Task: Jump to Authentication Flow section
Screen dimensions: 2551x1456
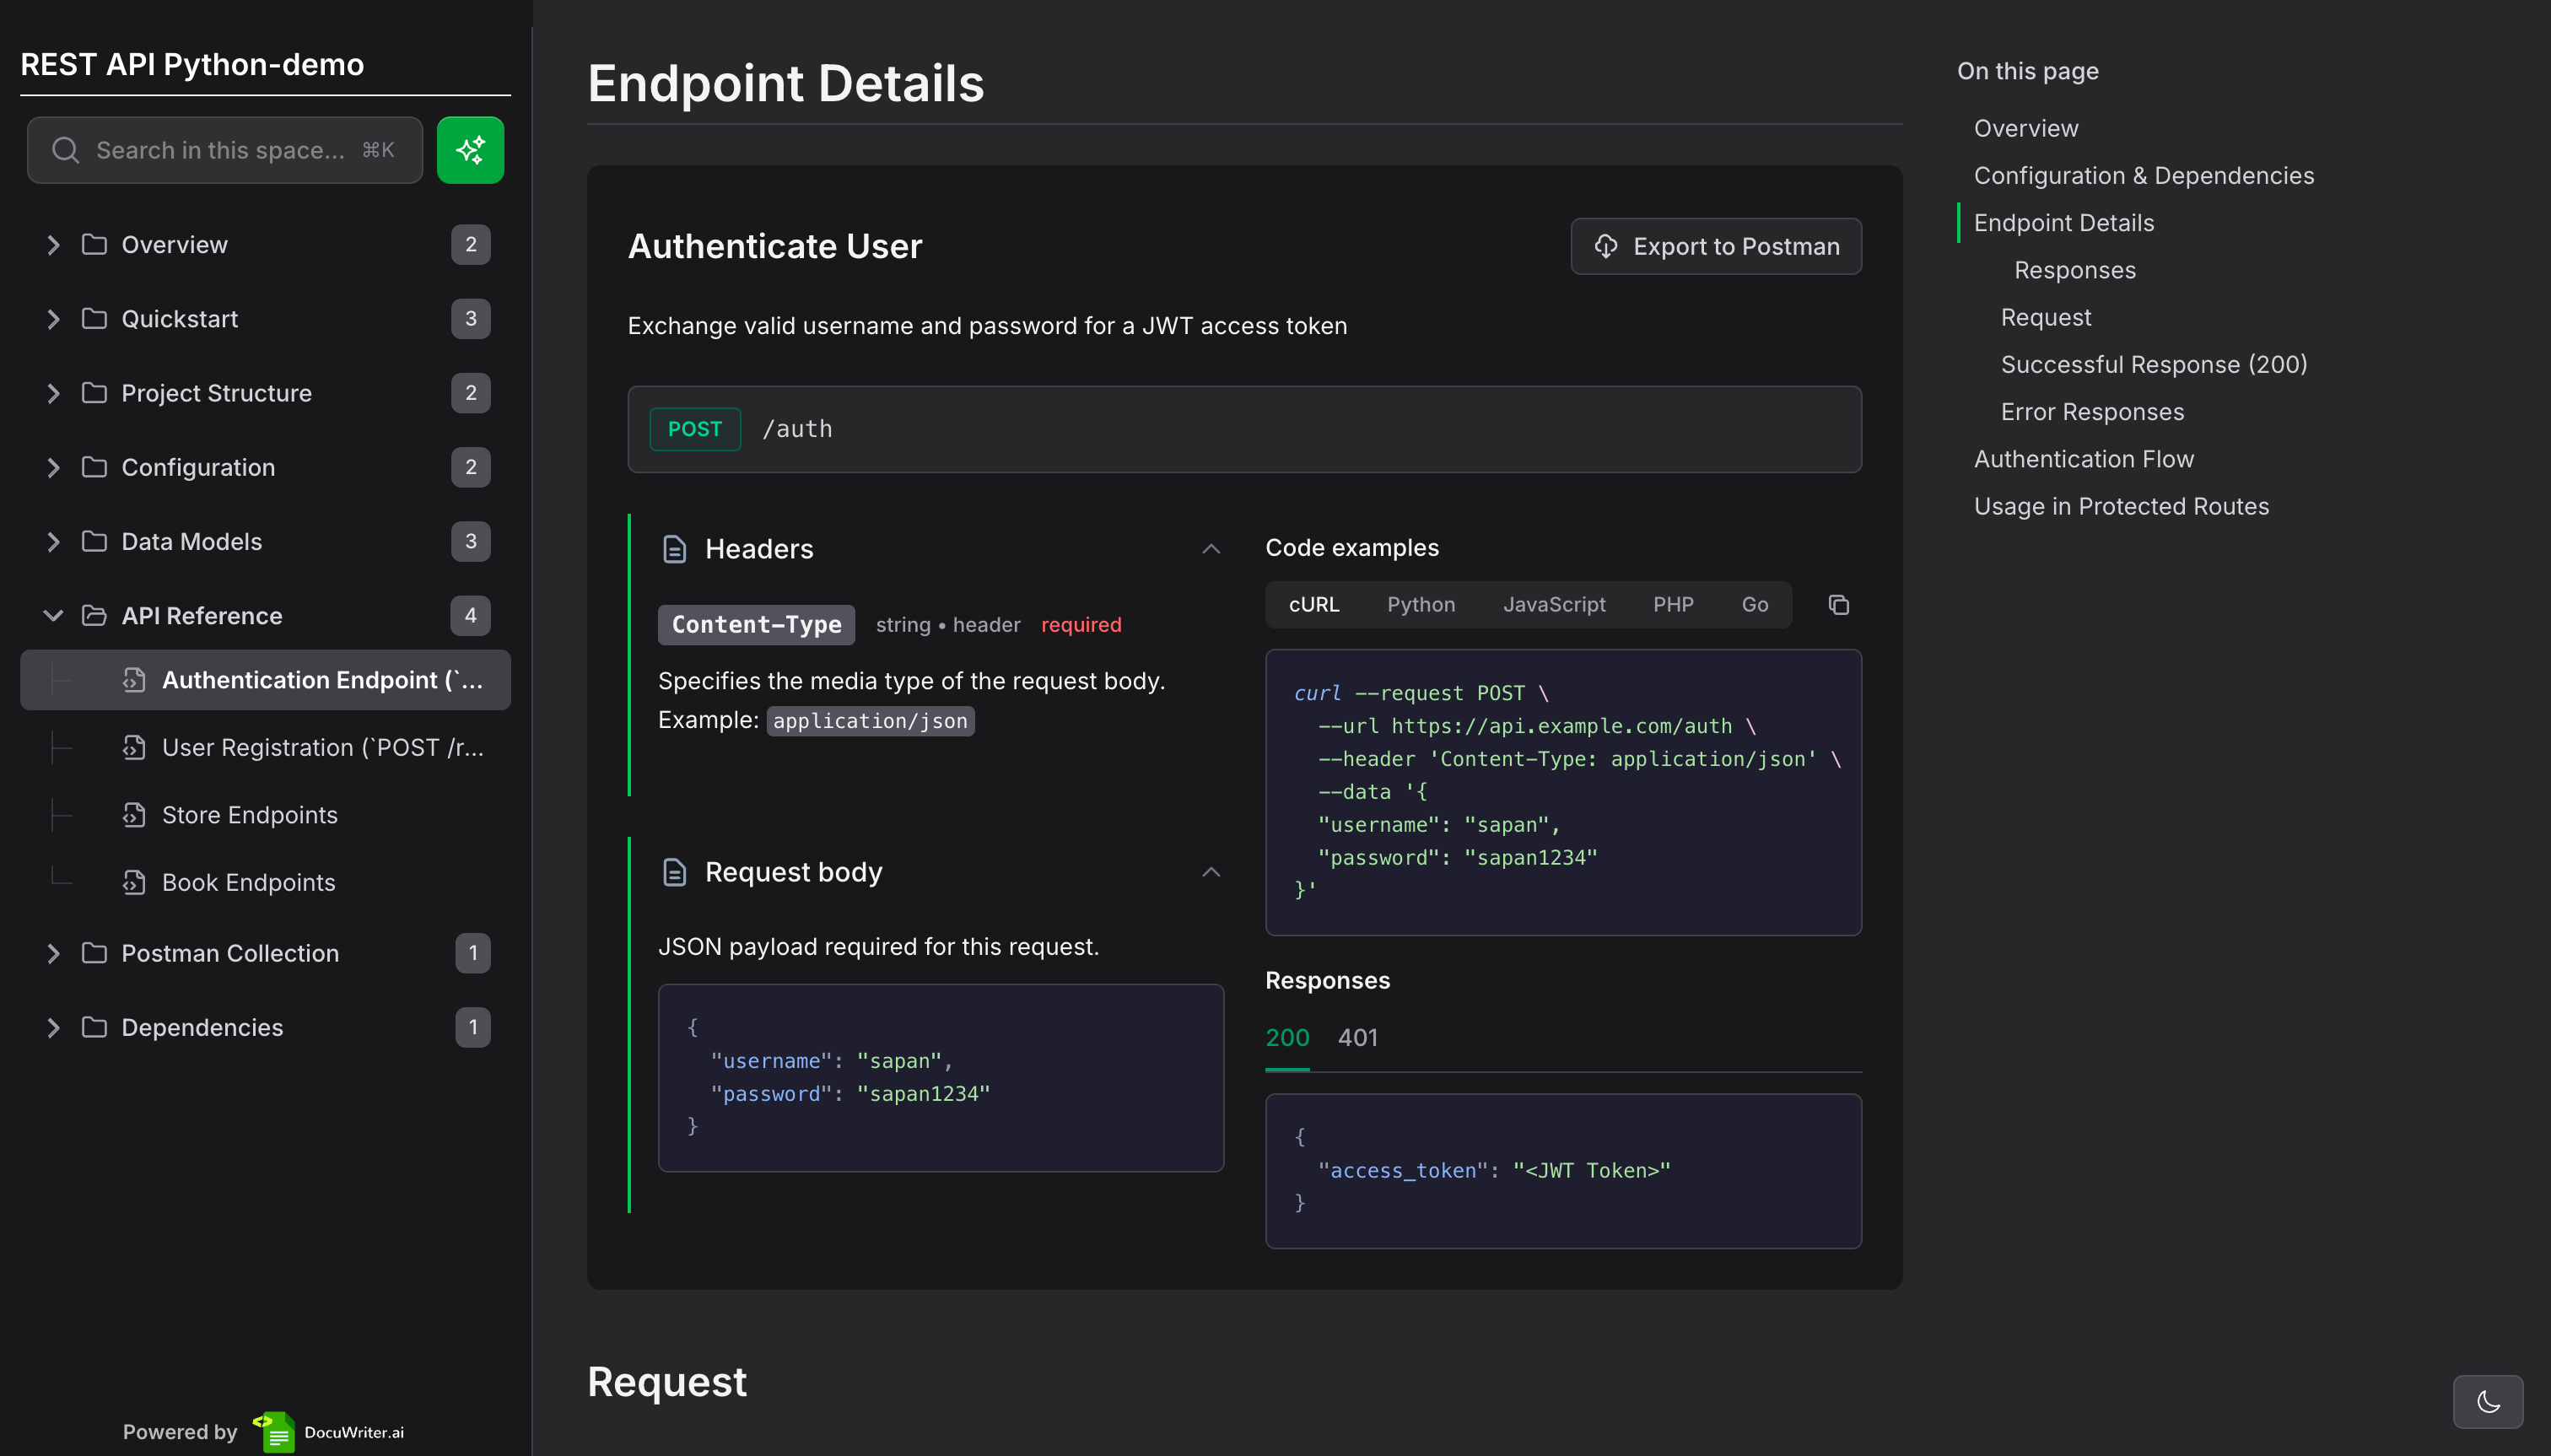Action: 2084,459
